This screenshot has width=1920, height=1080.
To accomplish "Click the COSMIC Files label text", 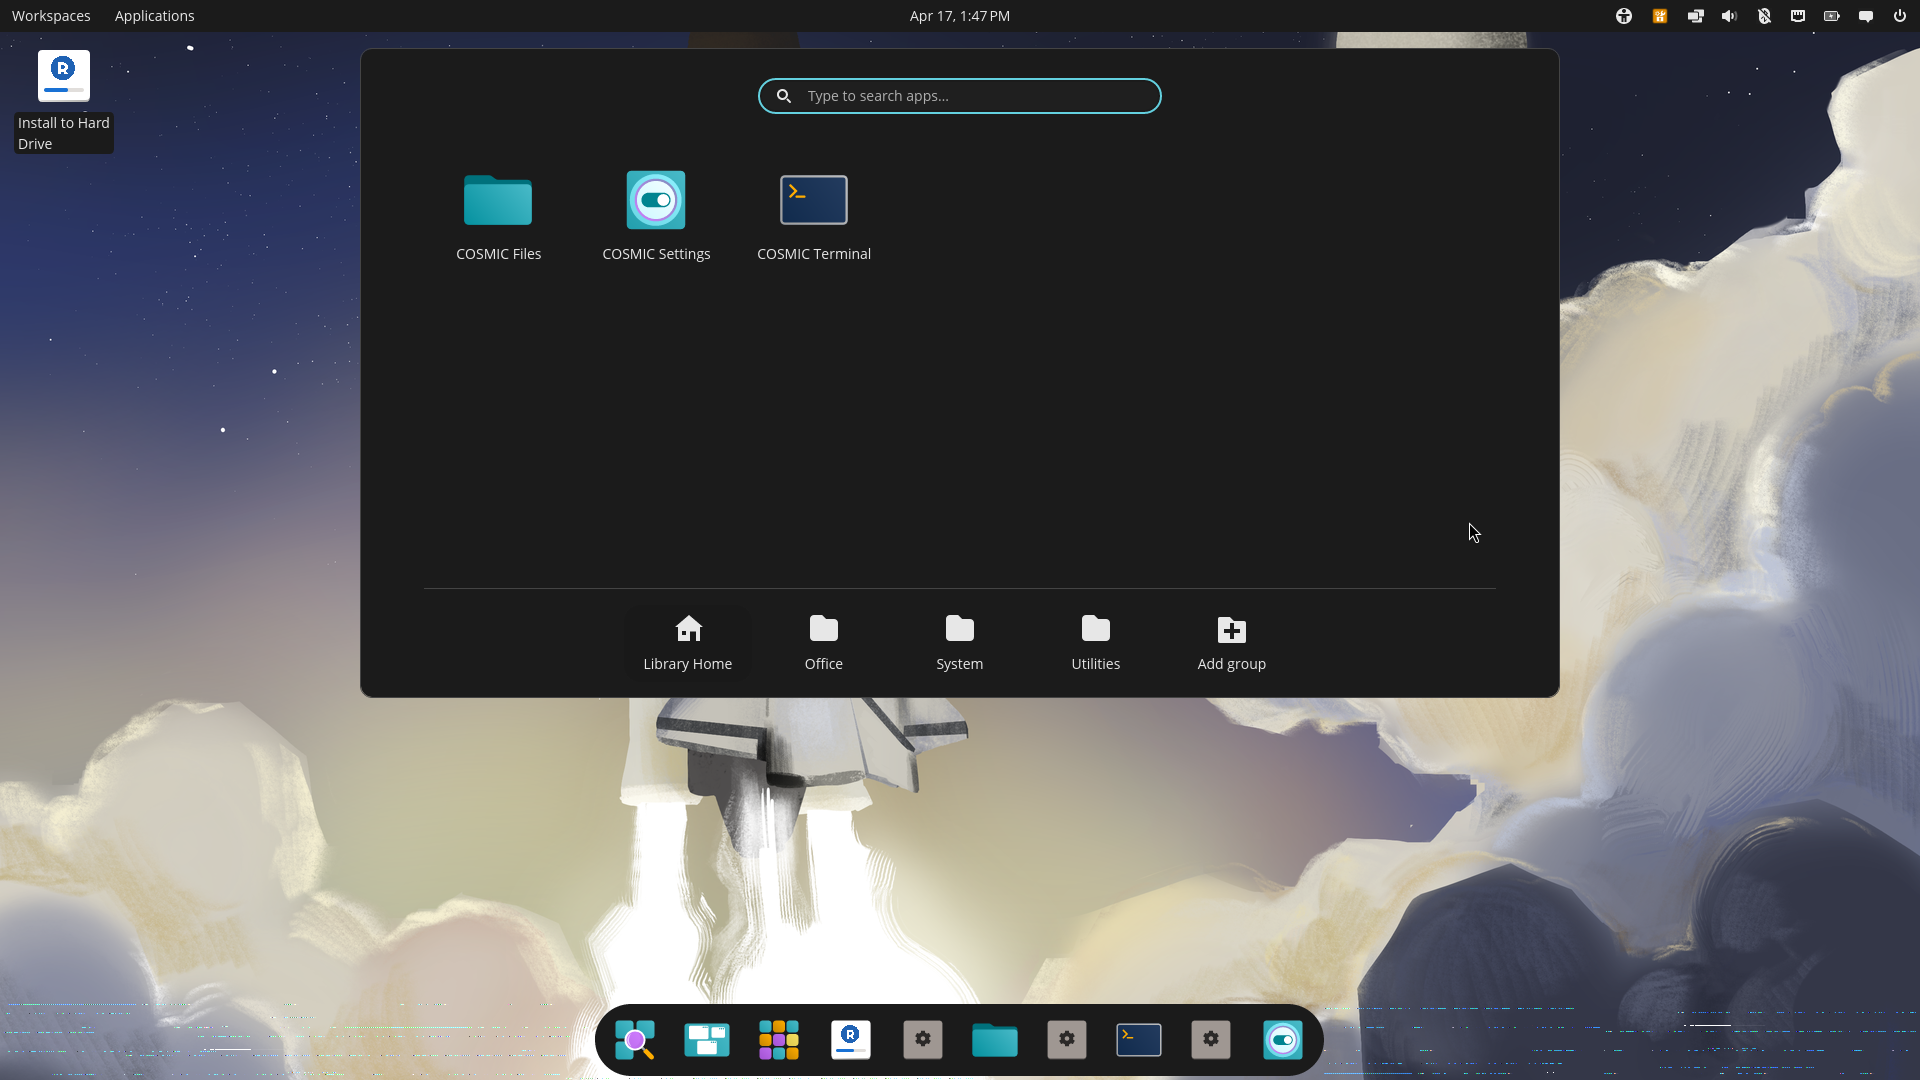I will point(499,254).
